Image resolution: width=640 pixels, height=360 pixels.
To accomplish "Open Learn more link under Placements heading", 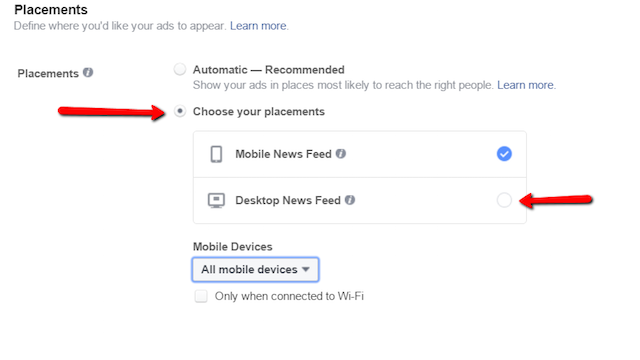I will click(x=258, y=26).
